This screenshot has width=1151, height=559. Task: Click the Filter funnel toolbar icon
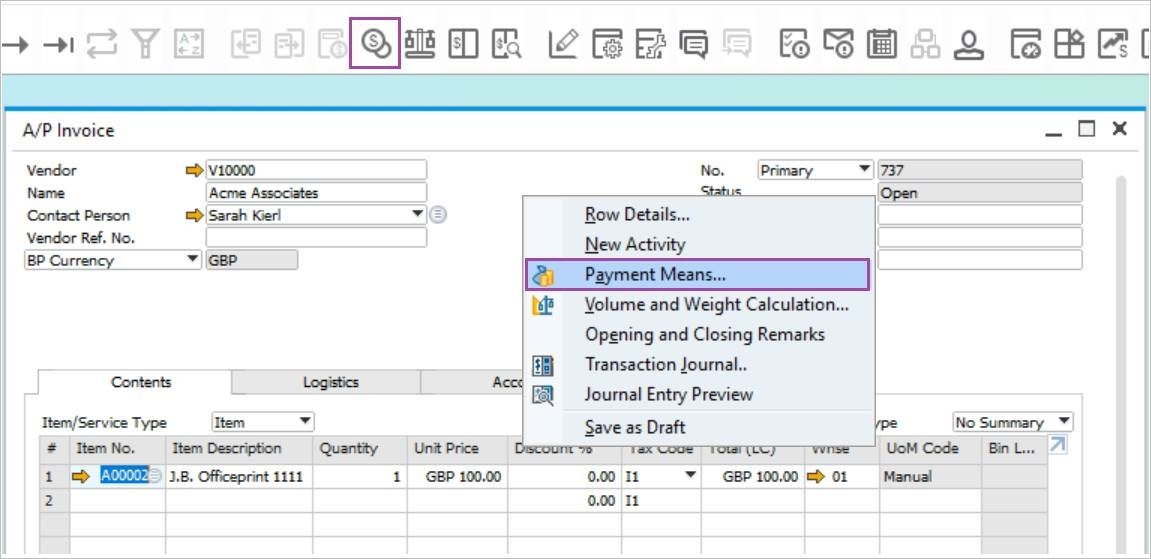click(x=145, y=44)
